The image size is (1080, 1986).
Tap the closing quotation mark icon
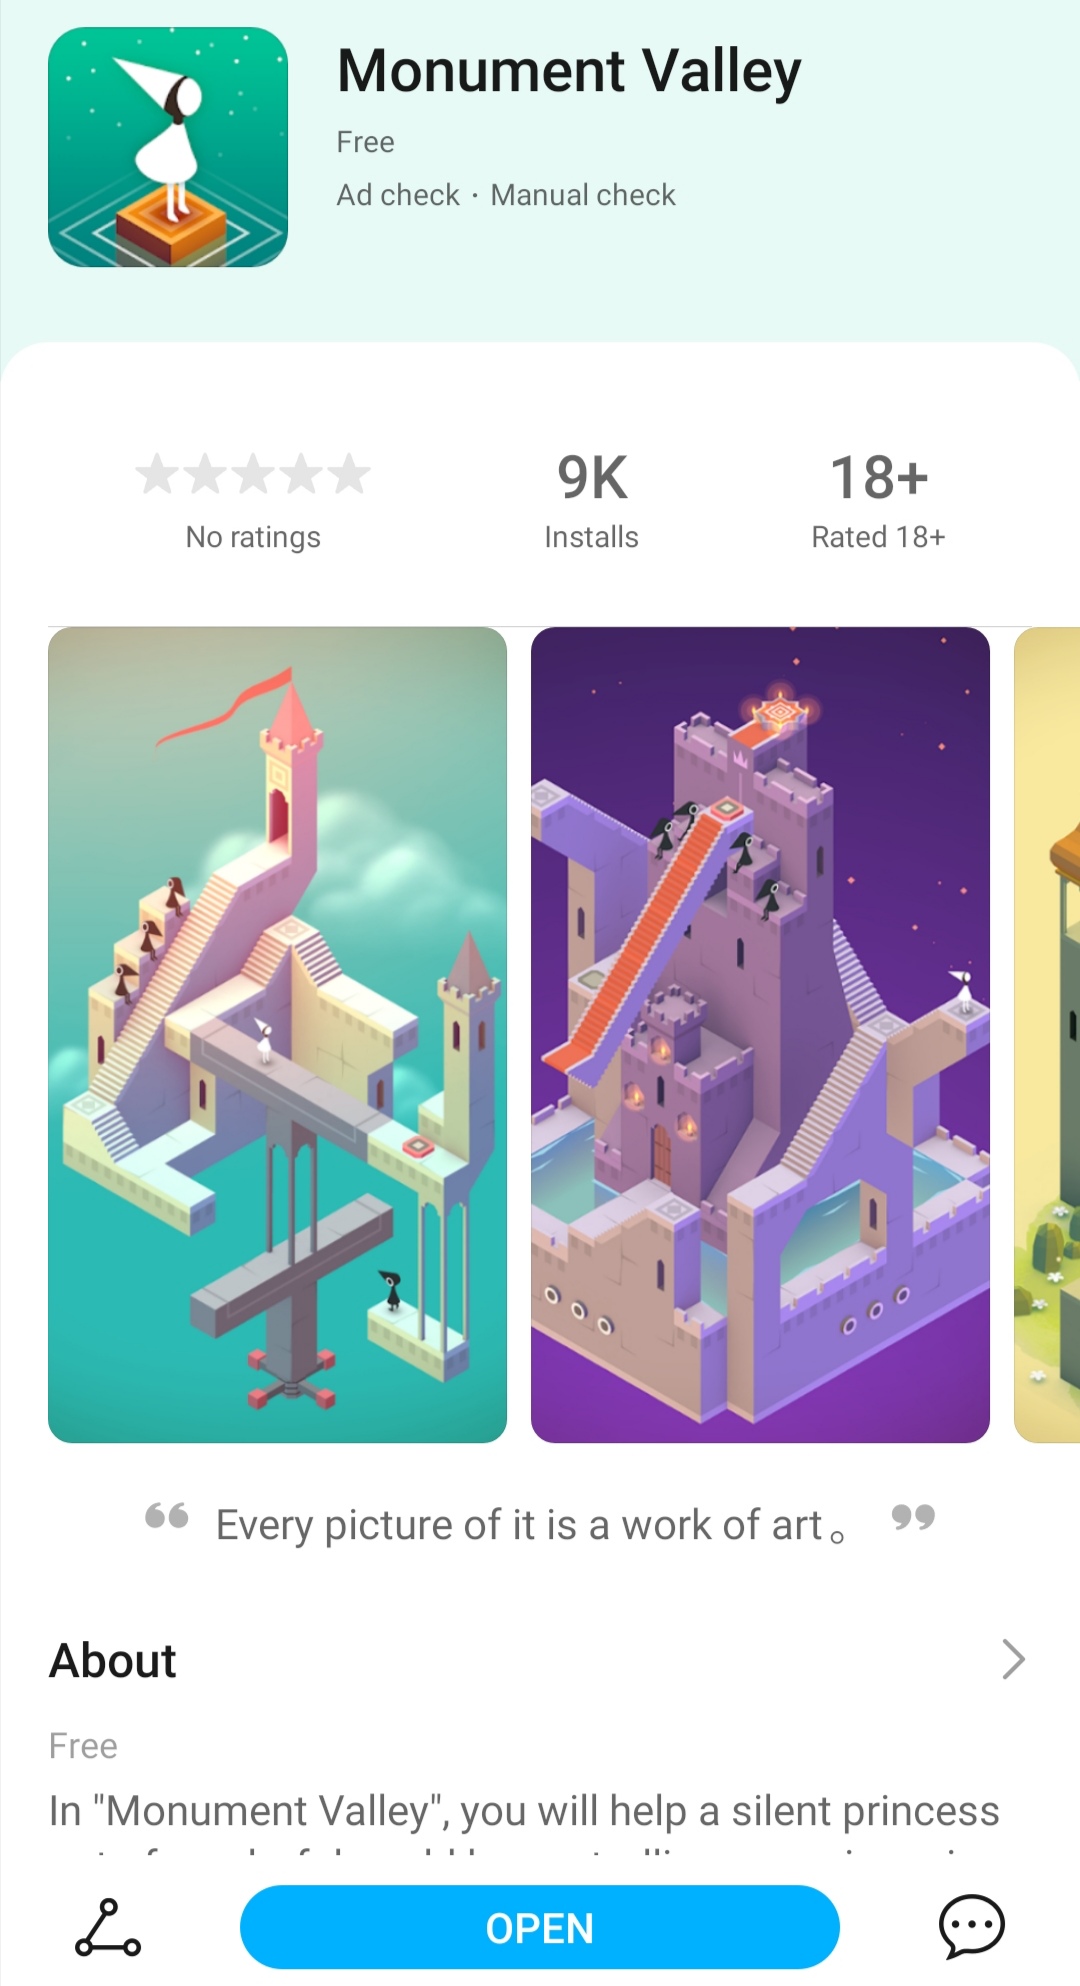tap(913, 1518)
